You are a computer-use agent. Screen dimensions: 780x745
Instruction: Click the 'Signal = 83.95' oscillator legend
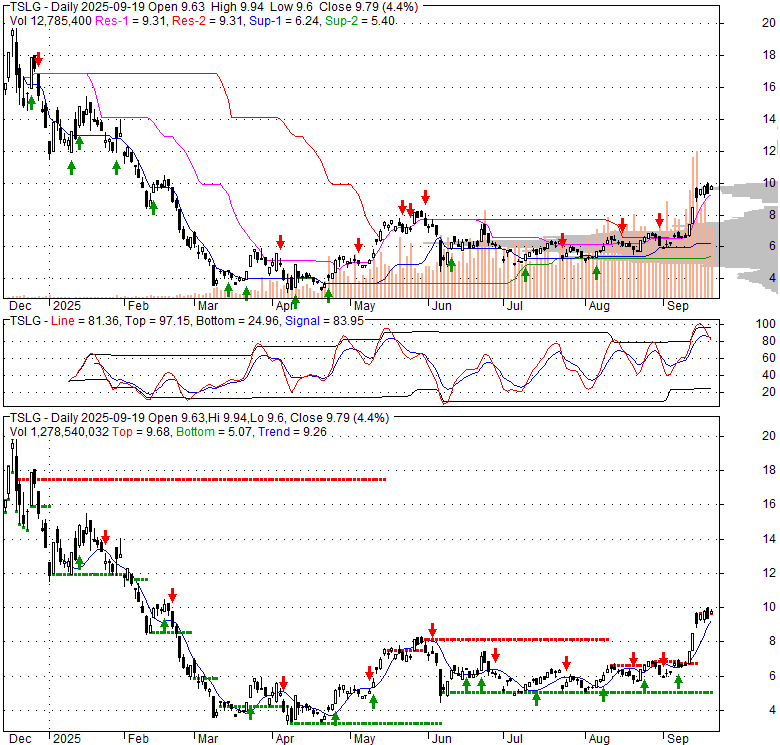pos(324,321)
